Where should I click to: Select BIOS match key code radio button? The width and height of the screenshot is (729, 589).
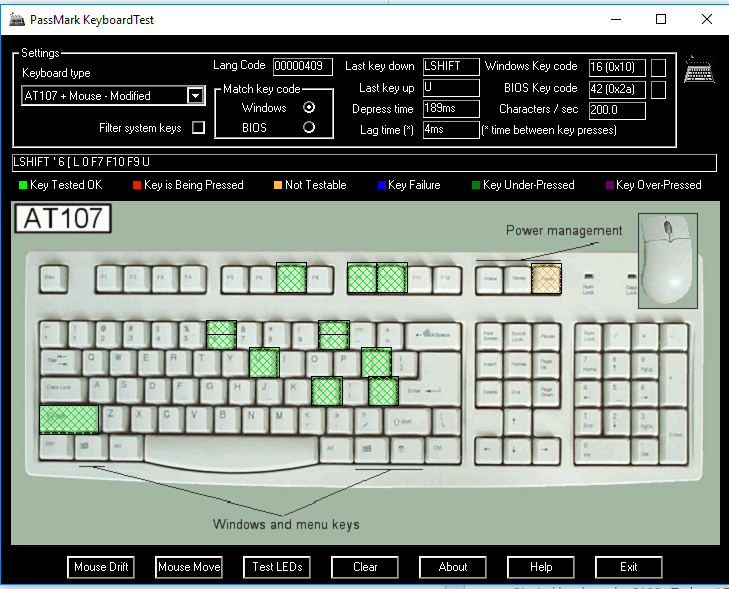coord(309,127)
